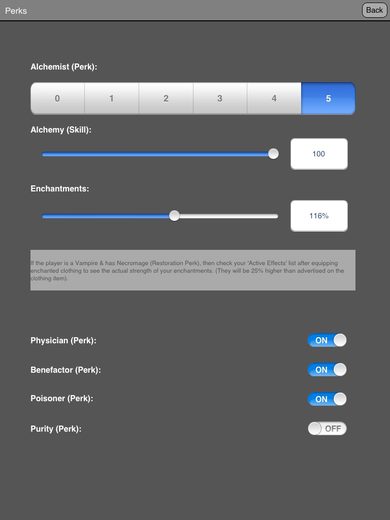Image resolution: width=390 pixels, height=520 pixels.
Task: Turn off the Physician perk switch
Action: [x=327, y=340]
